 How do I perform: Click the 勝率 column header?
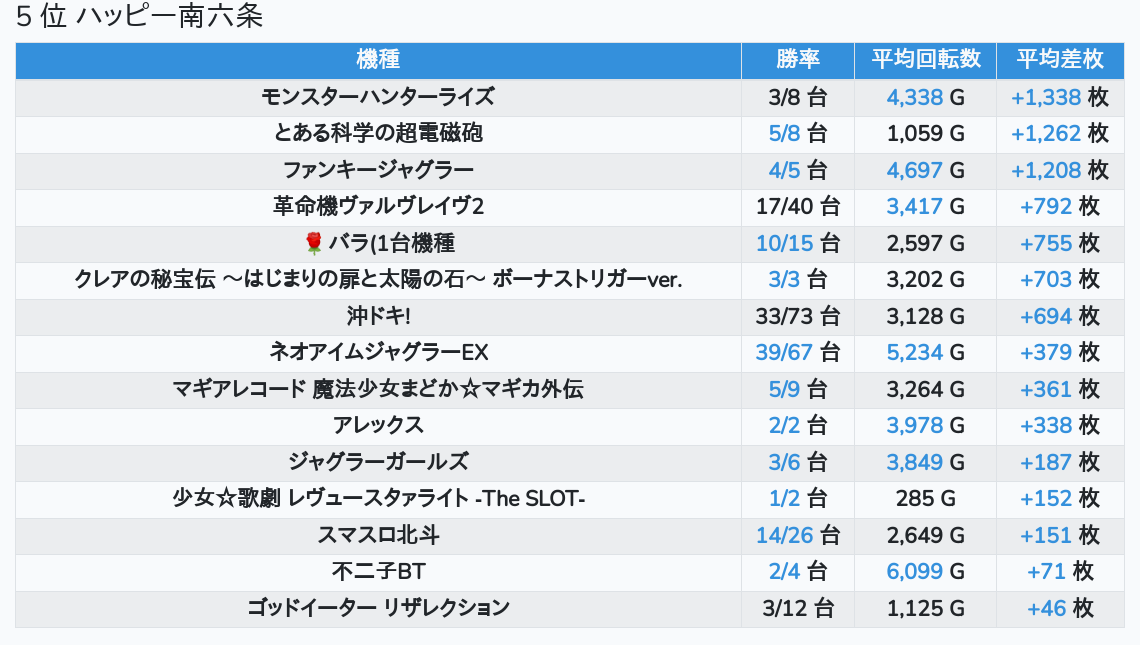[797, 60]
